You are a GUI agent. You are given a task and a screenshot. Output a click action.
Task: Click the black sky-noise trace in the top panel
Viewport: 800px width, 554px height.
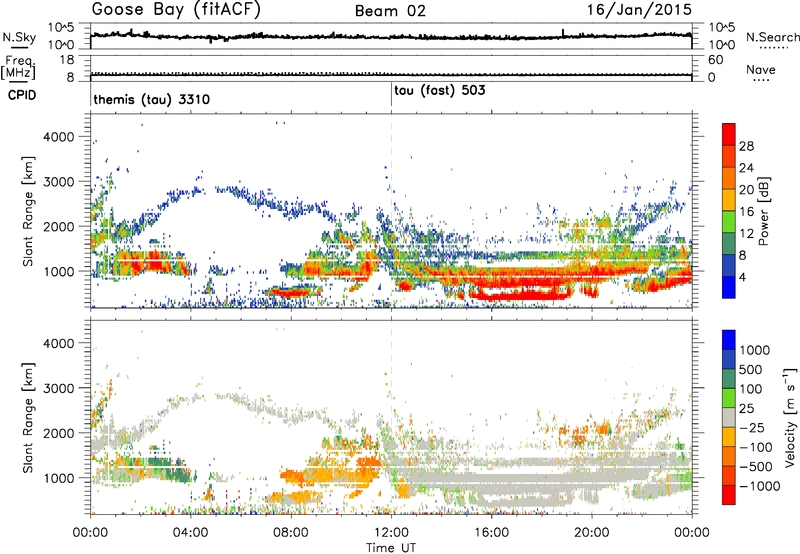click(391, 37)
